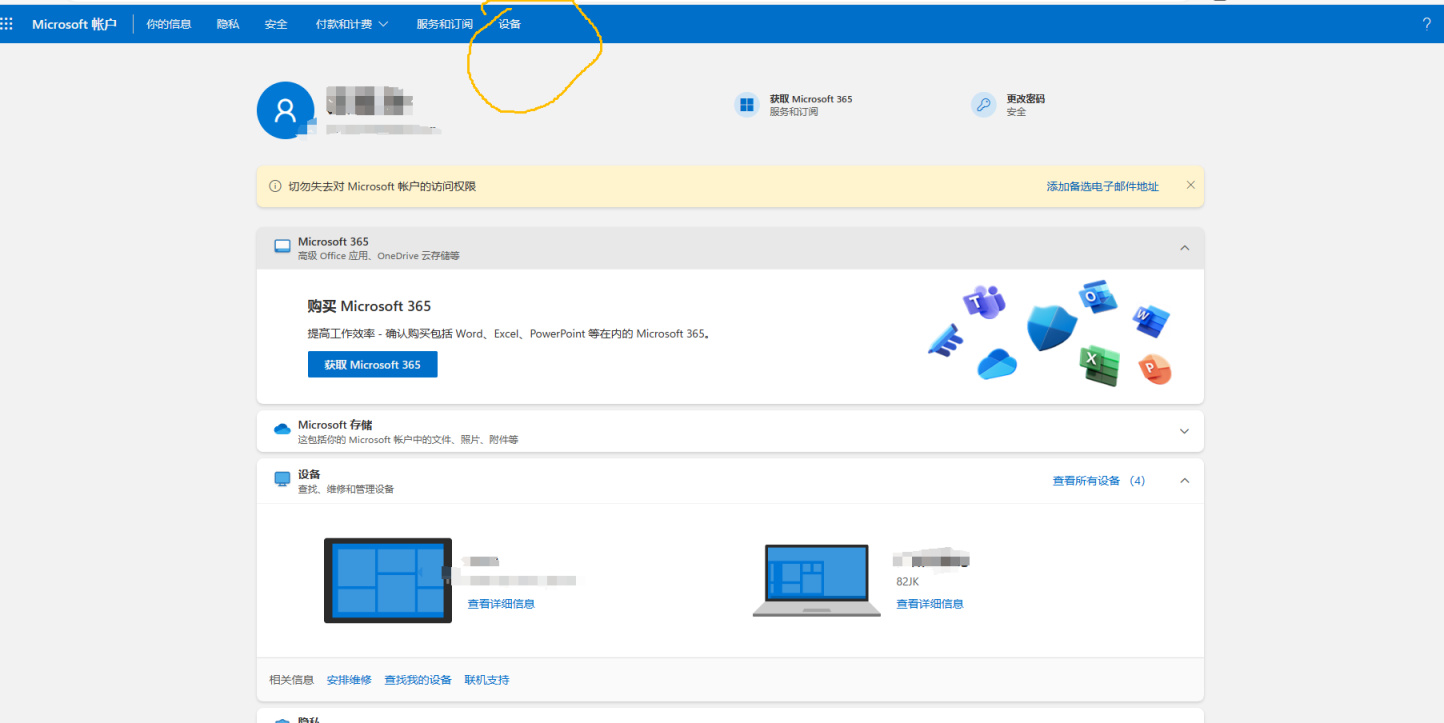1444x723 pixels.
Task: Click the monitor icon of the 设备 section
Action: 282,480
